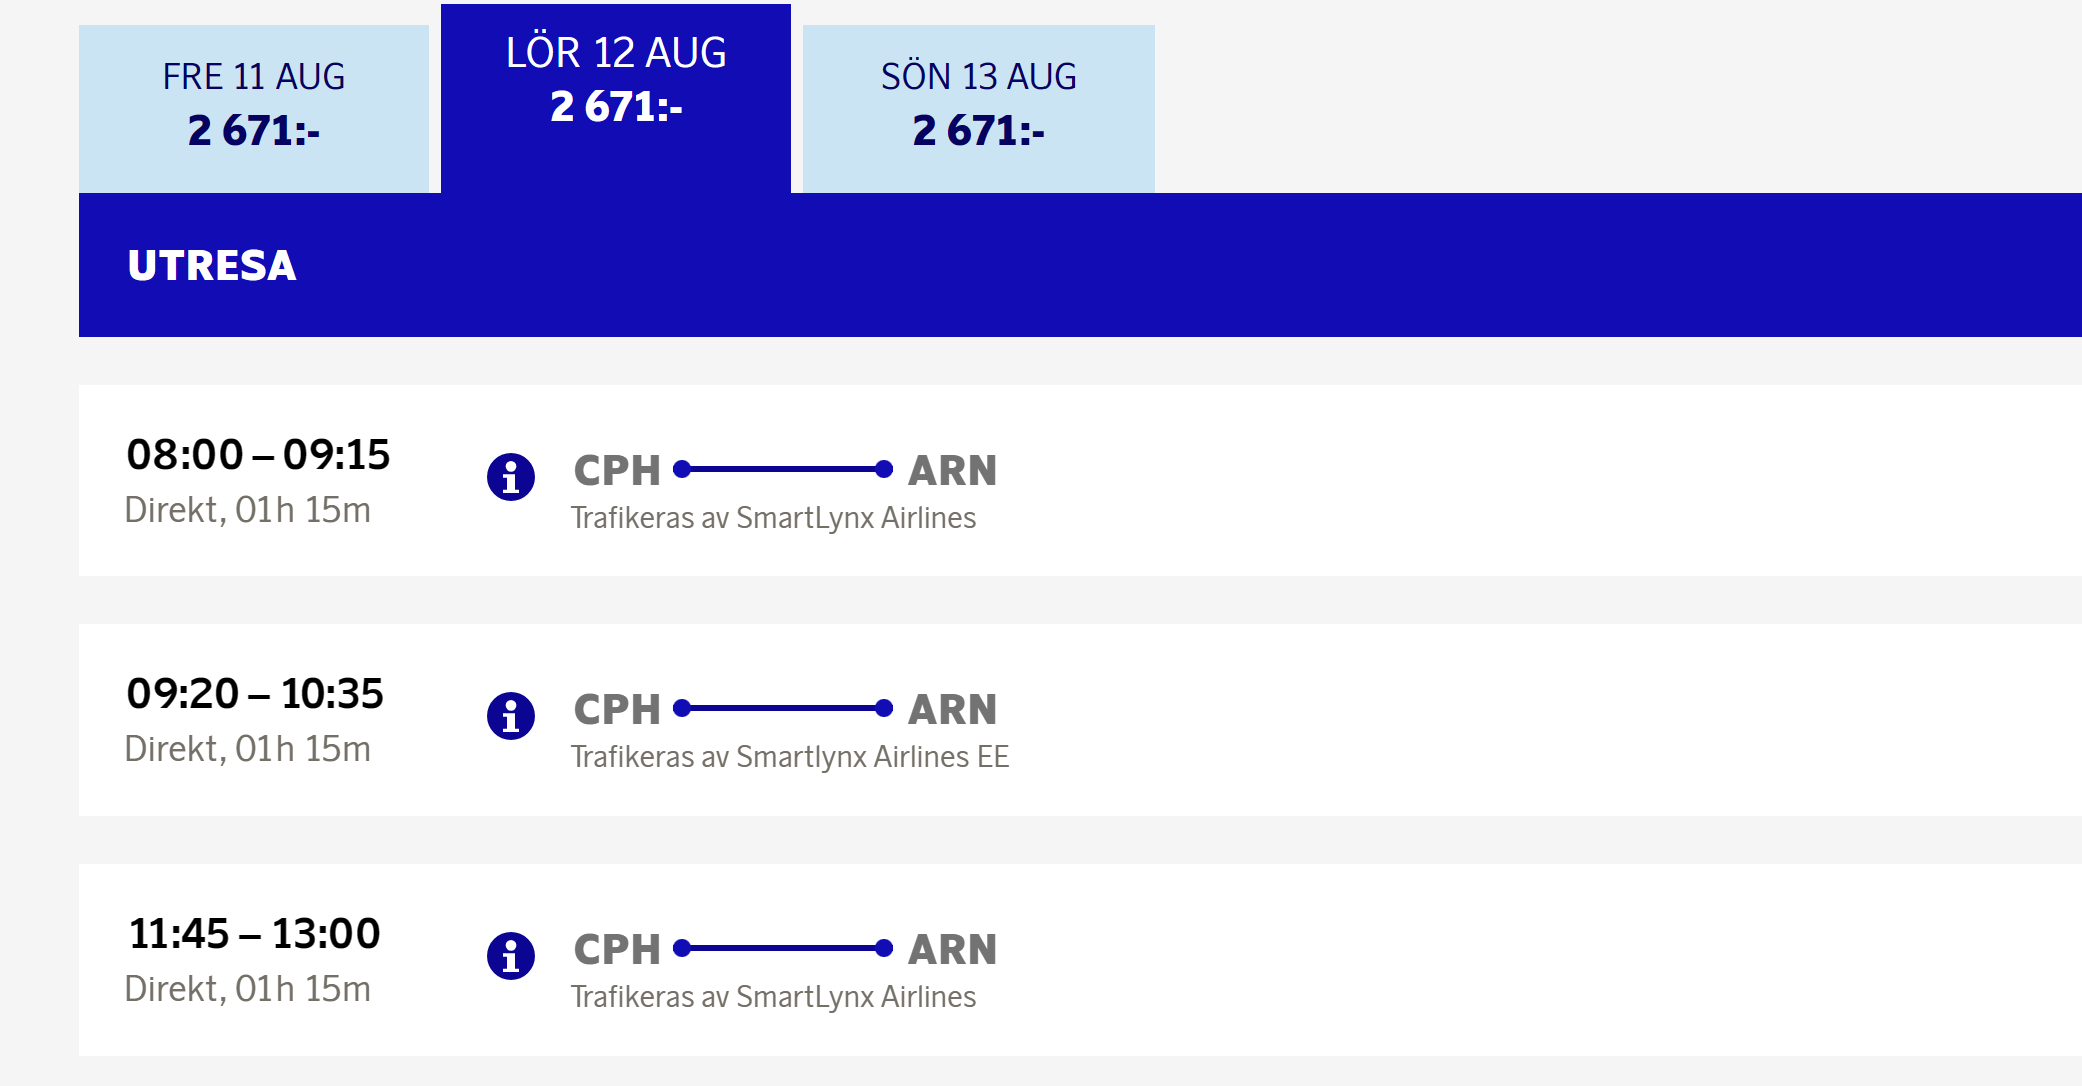Image resolution: width=2082 pixels, height=1086 pixels.
Task: Click "Trafikeras av Smartlynx Airlines EE" text
Action: 790,757
